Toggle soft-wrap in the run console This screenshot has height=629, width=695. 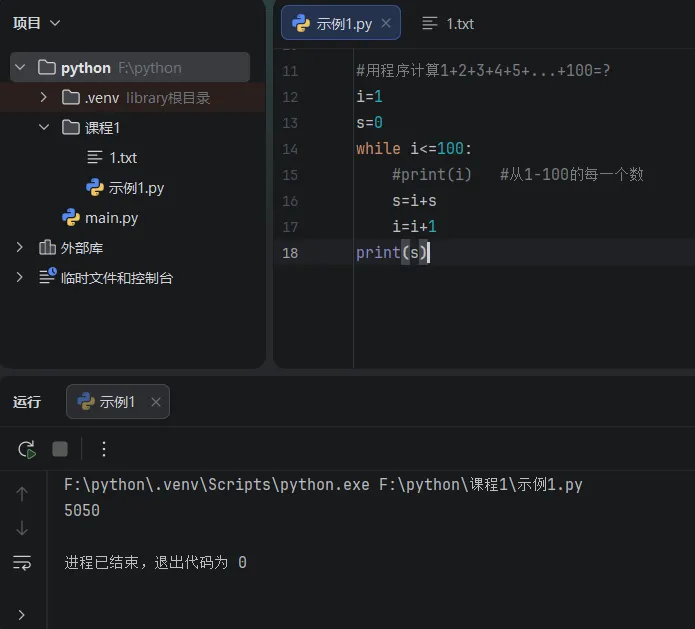click(22, 563)
